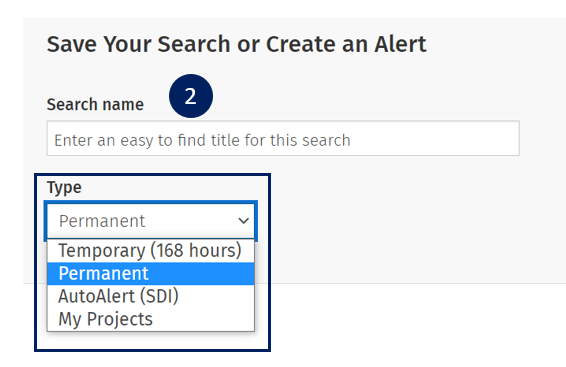Image resolution: width=566 pixels, height=367 pixels.
Task: Click the chevron arrow in Type dropdown
Action: (x=244, y=220)
